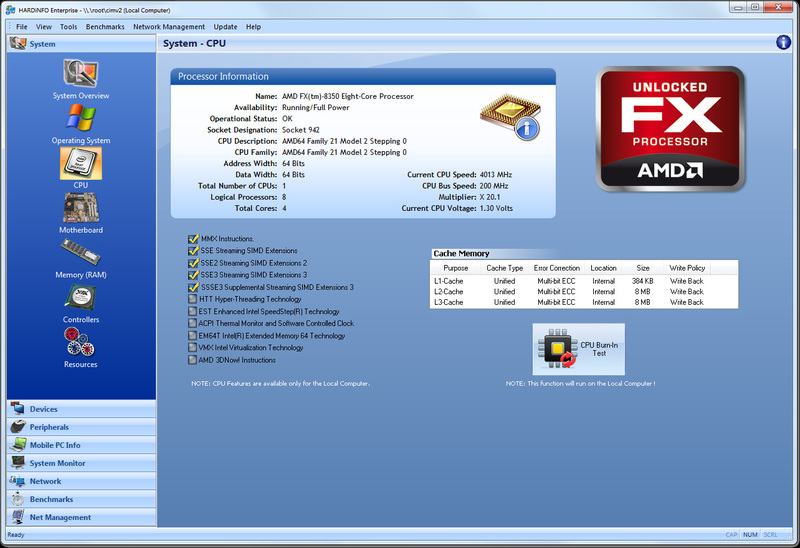This screenshot has width=800, height=548.
Task: Expand the Mobile PC Info section
Action: coord(82,445)
